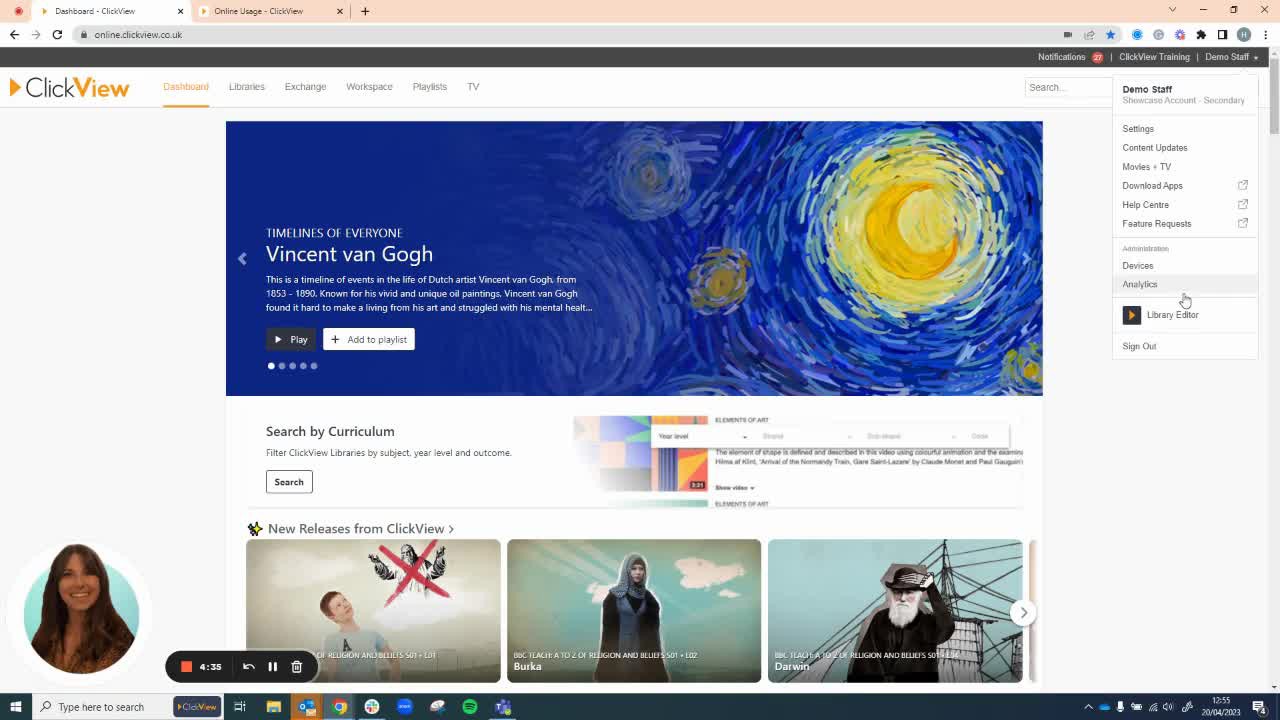
Task: Open ClickView Training link
Action: coord(1154,57)
